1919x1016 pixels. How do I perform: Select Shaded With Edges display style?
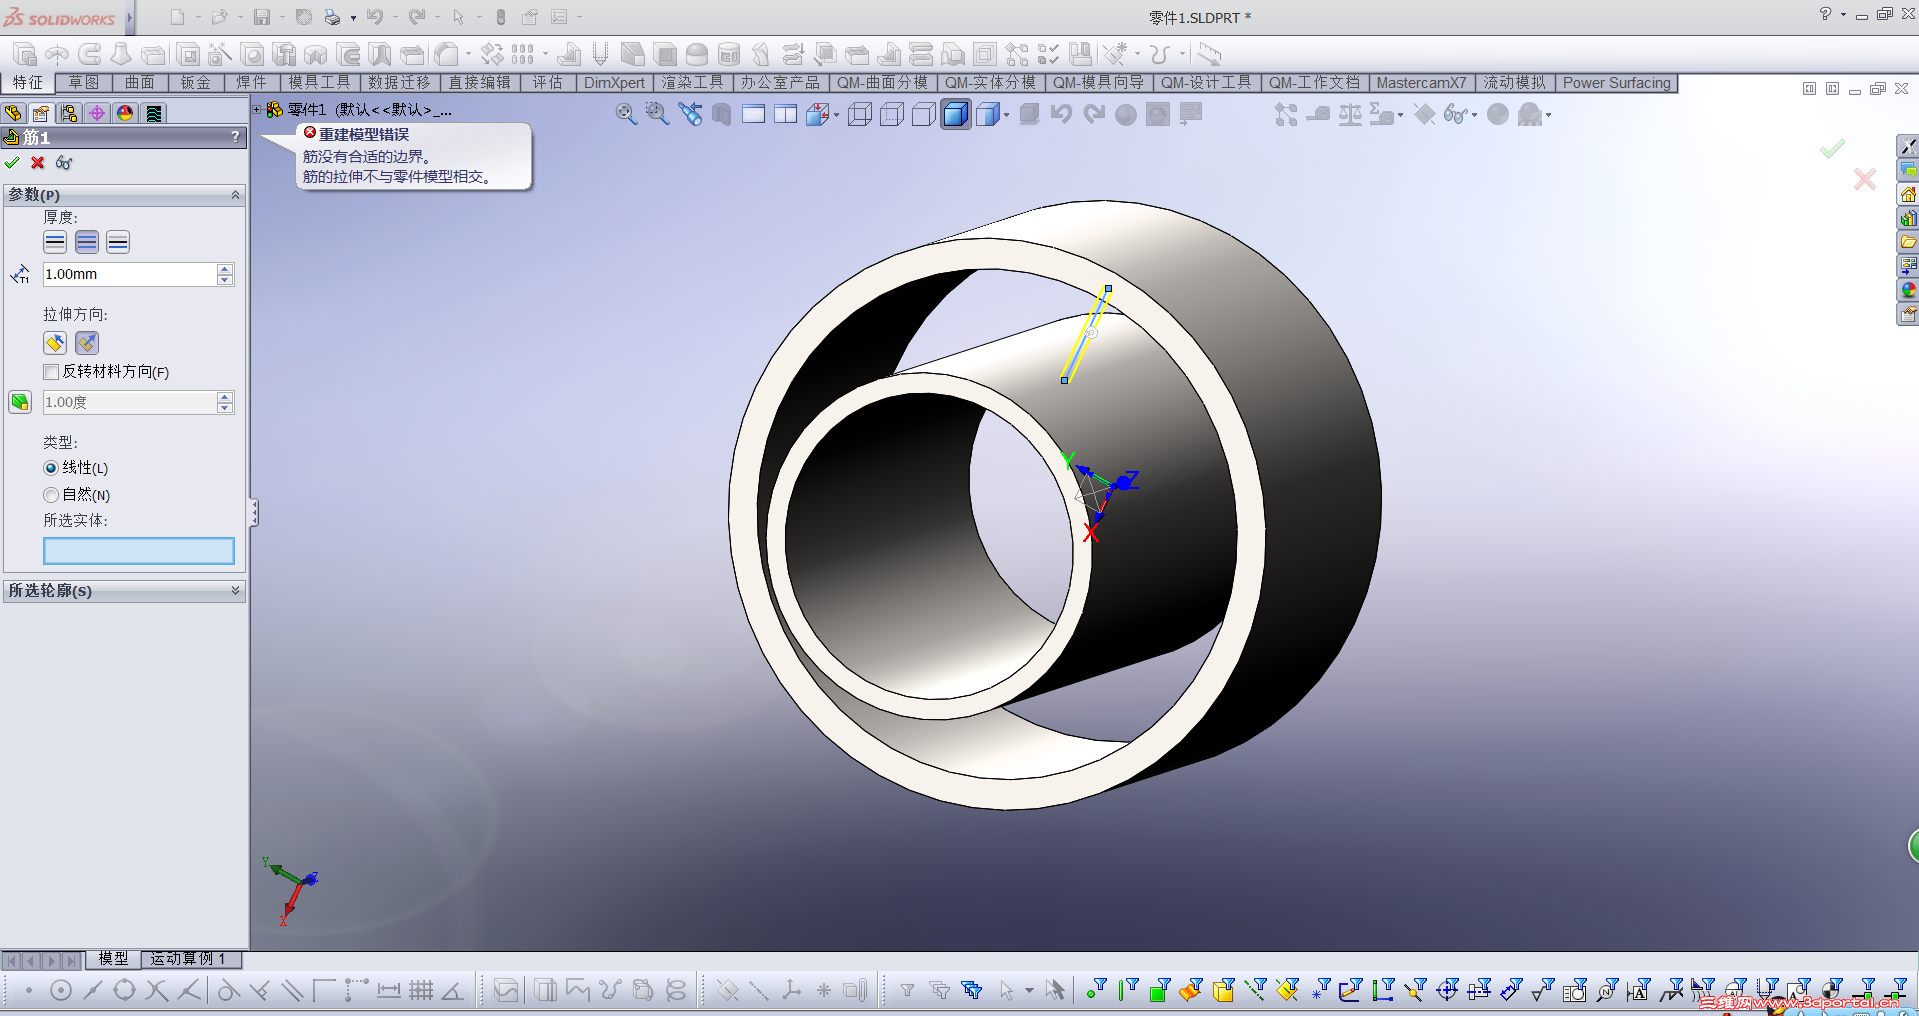pyautogui.click(x=955, y=114)
